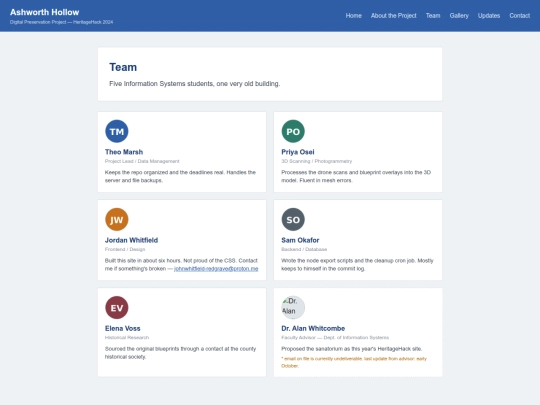
Task: Click '3D Scanning / Photogrammetry' role text
Action: (x=316, y=161)
